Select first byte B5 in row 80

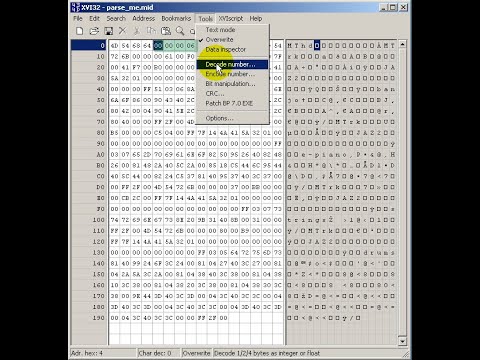(114, 133)
